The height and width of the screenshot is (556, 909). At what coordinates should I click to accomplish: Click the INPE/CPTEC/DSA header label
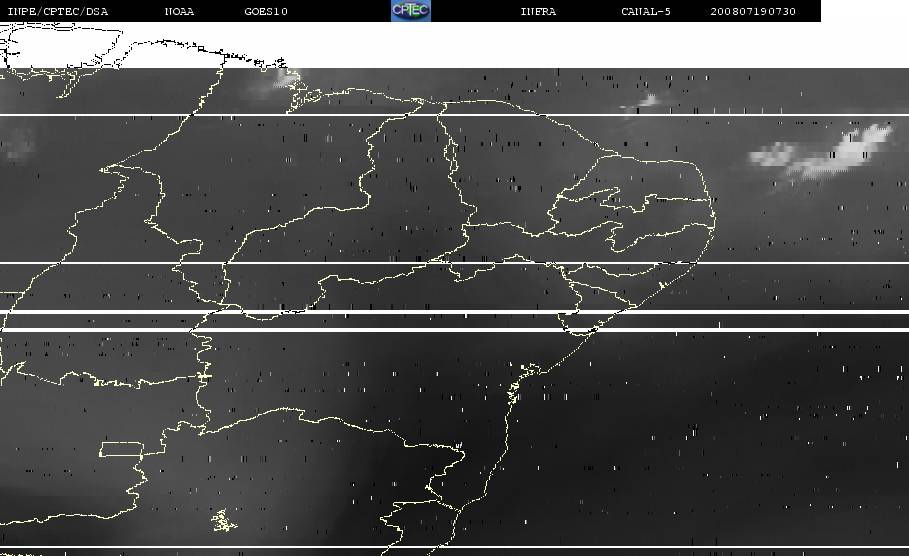coord(57,12)
